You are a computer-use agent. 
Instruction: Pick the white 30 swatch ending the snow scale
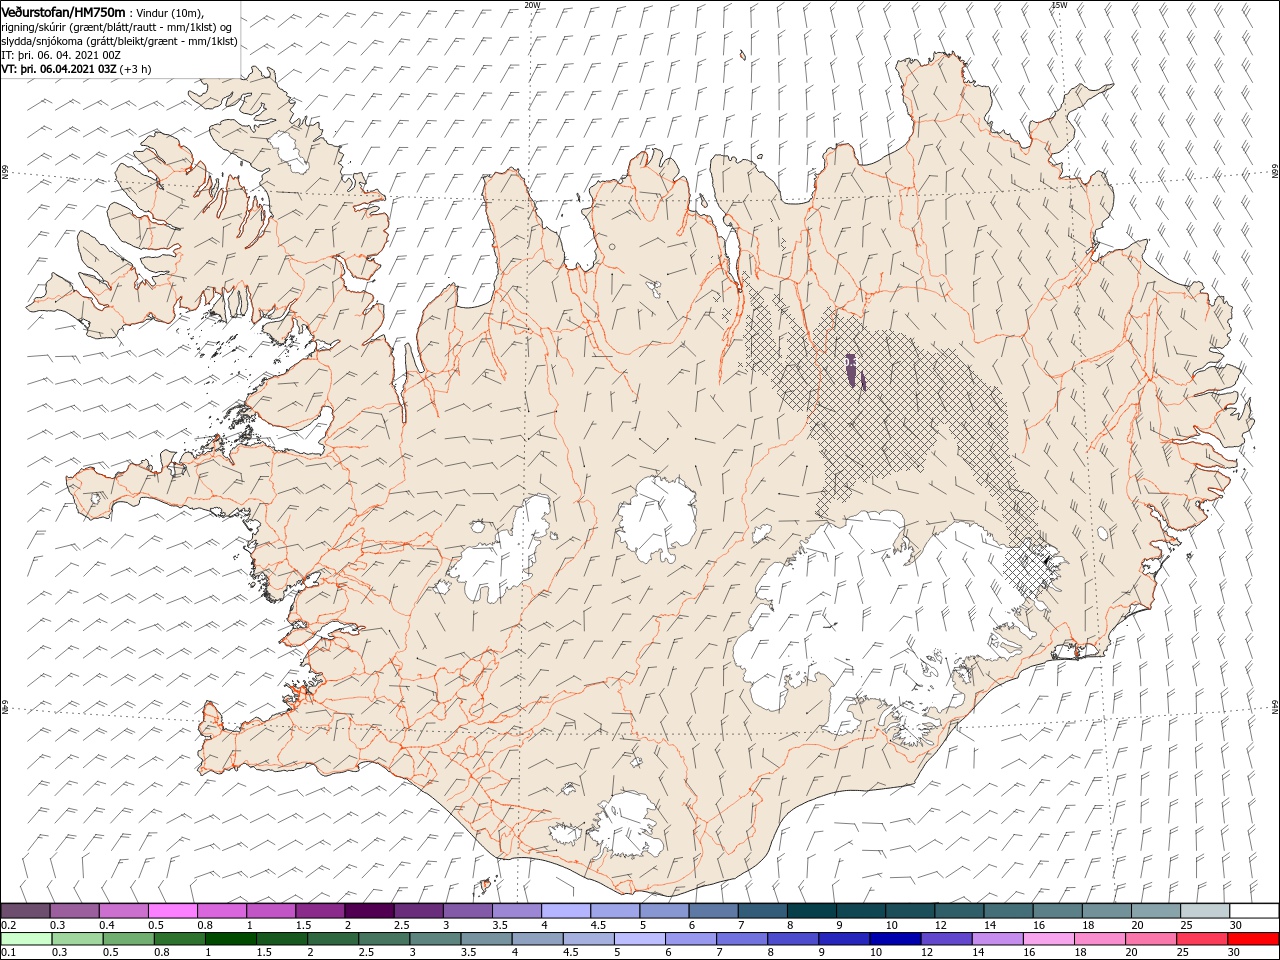pyautogui.click(x=1254, y=910)
